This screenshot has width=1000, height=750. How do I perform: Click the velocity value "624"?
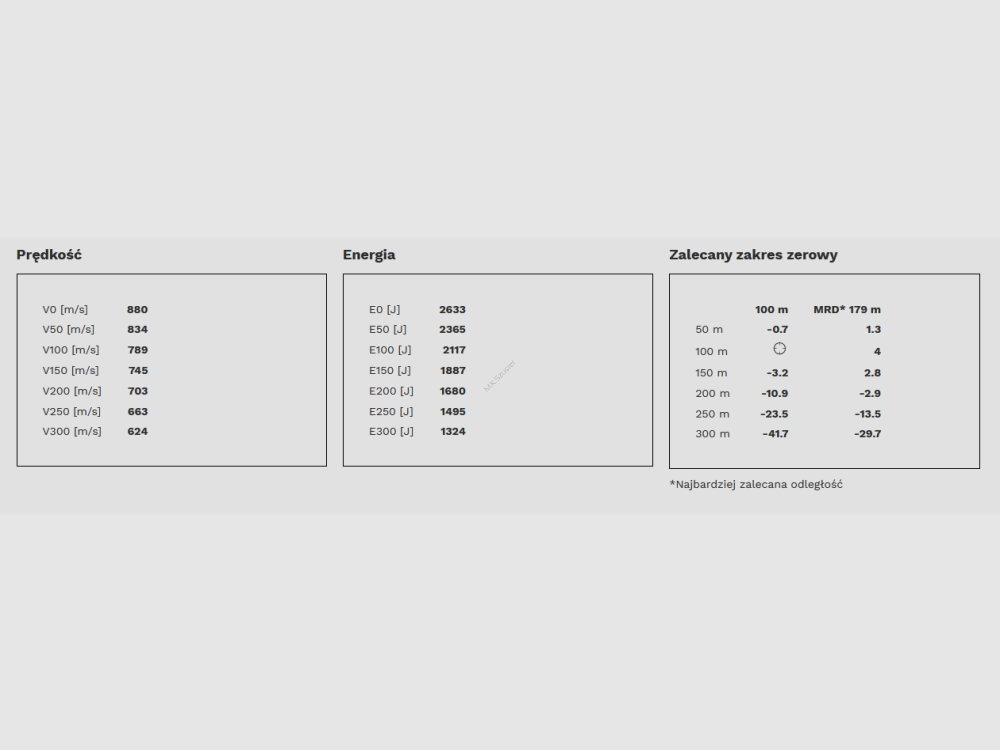(x=138, y=432)
